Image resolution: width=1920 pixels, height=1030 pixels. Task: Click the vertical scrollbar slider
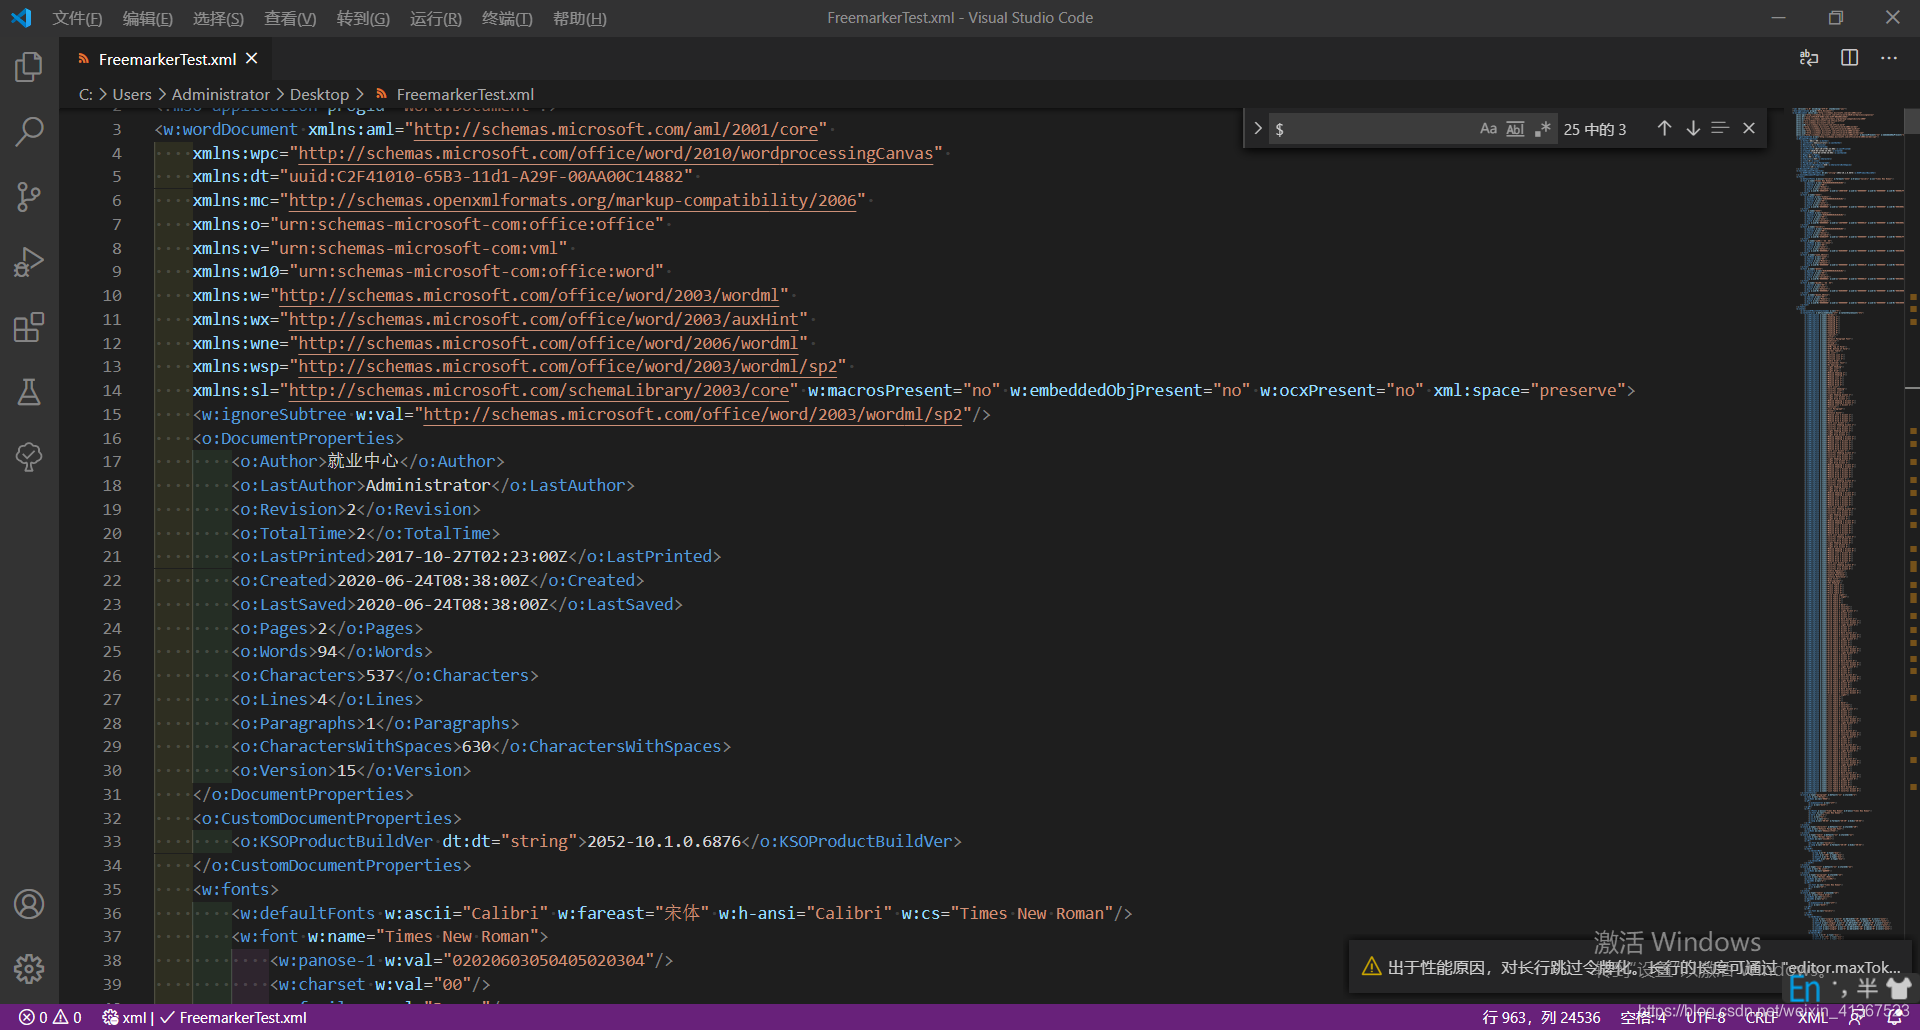(1912, 121)
